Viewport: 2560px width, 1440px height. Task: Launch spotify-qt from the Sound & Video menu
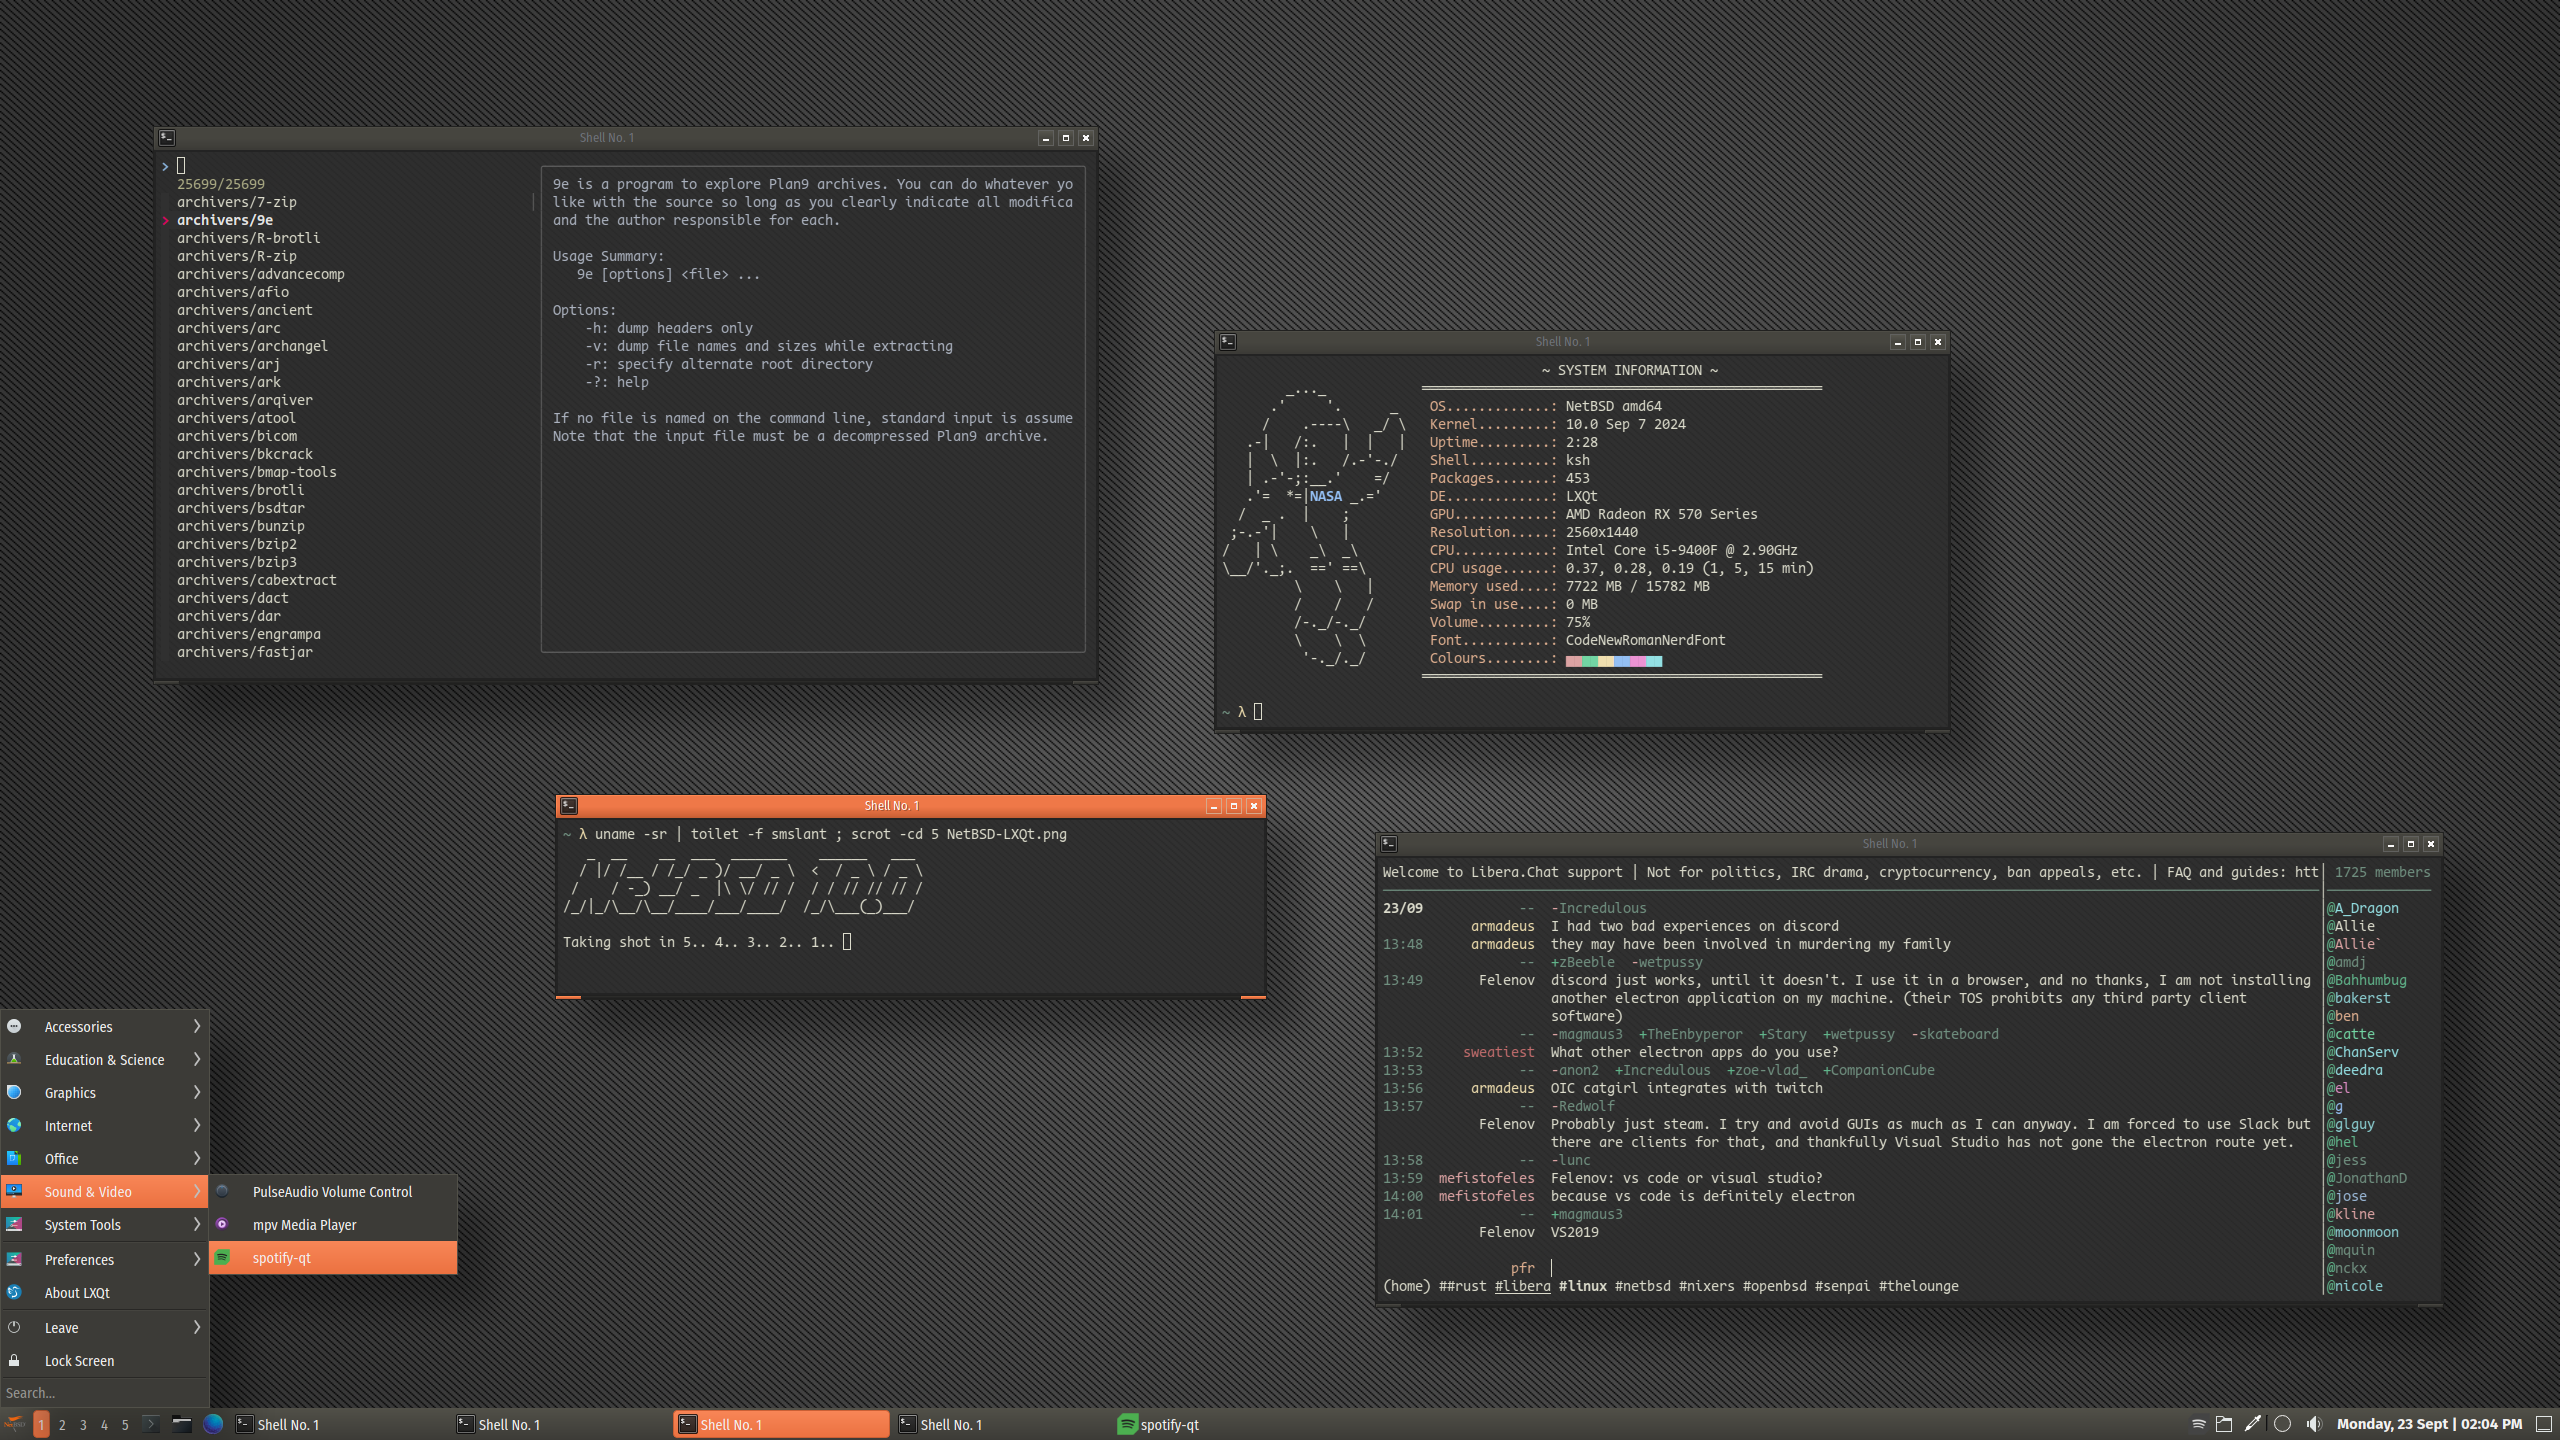pyautogui.click(x=332, y=1258)
